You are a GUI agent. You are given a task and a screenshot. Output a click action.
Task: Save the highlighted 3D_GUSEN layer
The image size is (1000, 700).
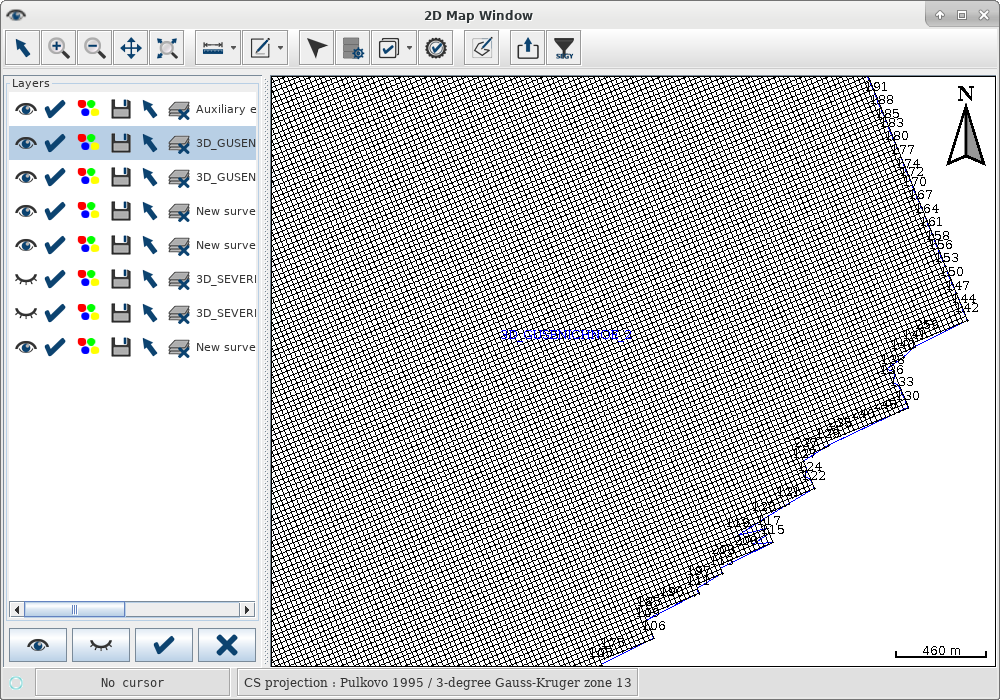121,143
